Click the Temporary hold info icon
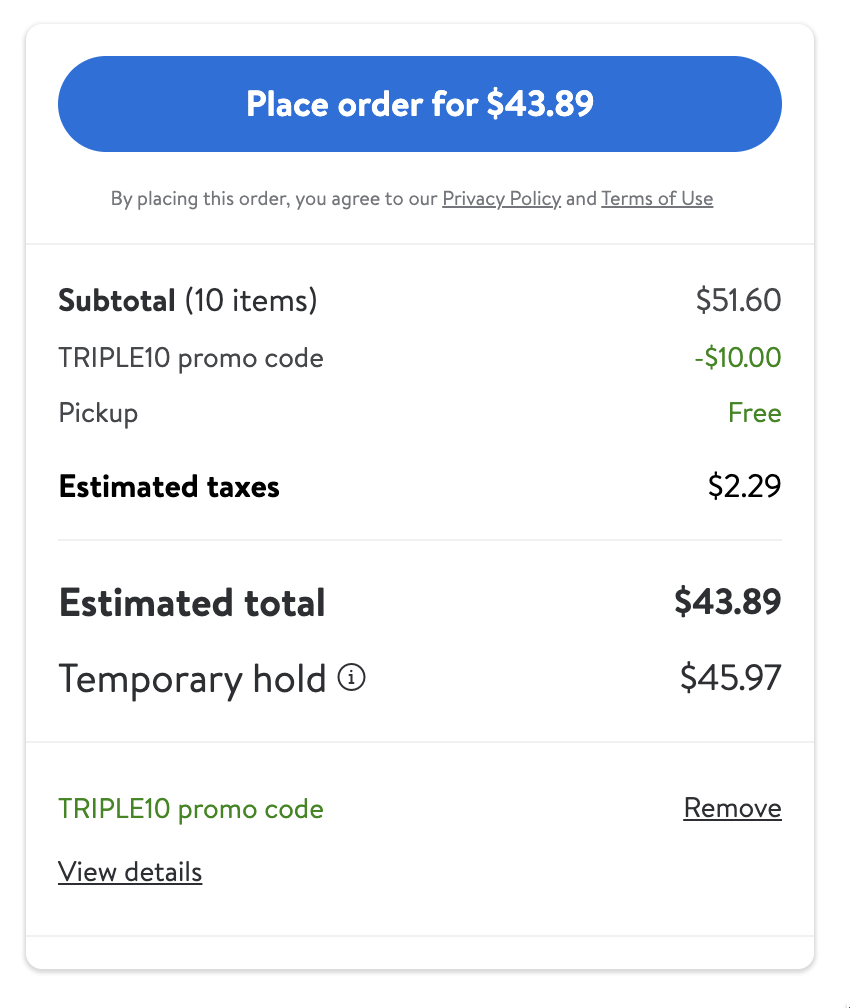Viewport: 850px width, 1008px height. pyautogui.click(x=352, y=679)
